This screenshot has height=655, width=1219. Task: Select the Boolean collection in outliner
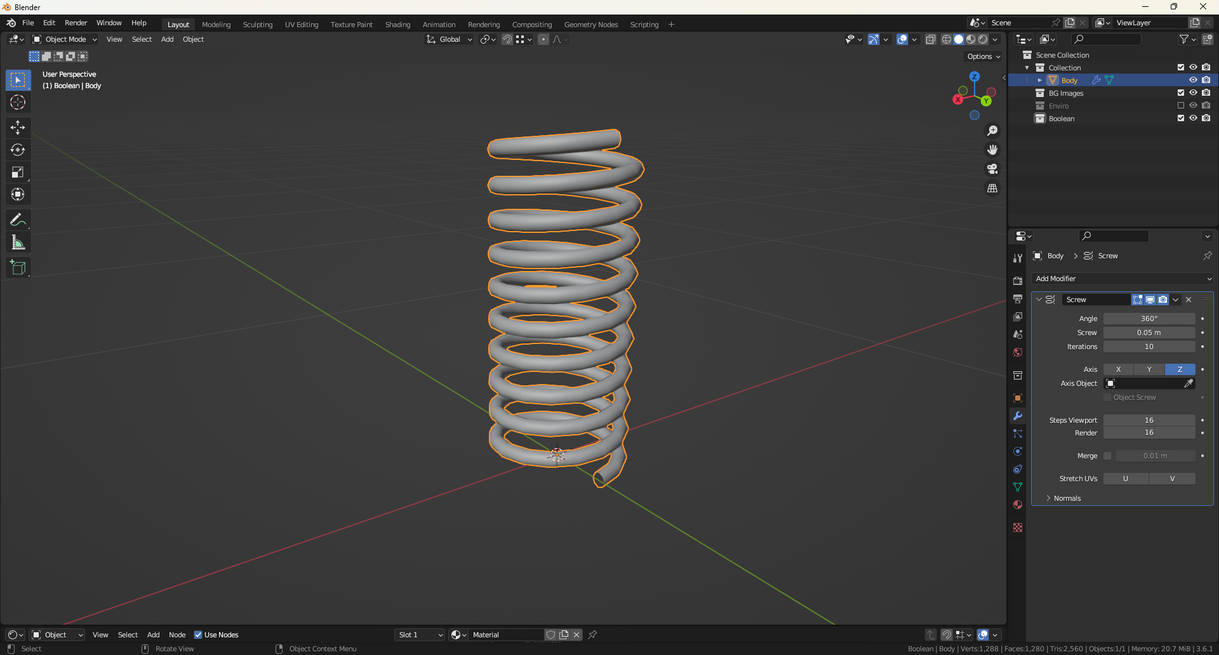click(1061, 119)
